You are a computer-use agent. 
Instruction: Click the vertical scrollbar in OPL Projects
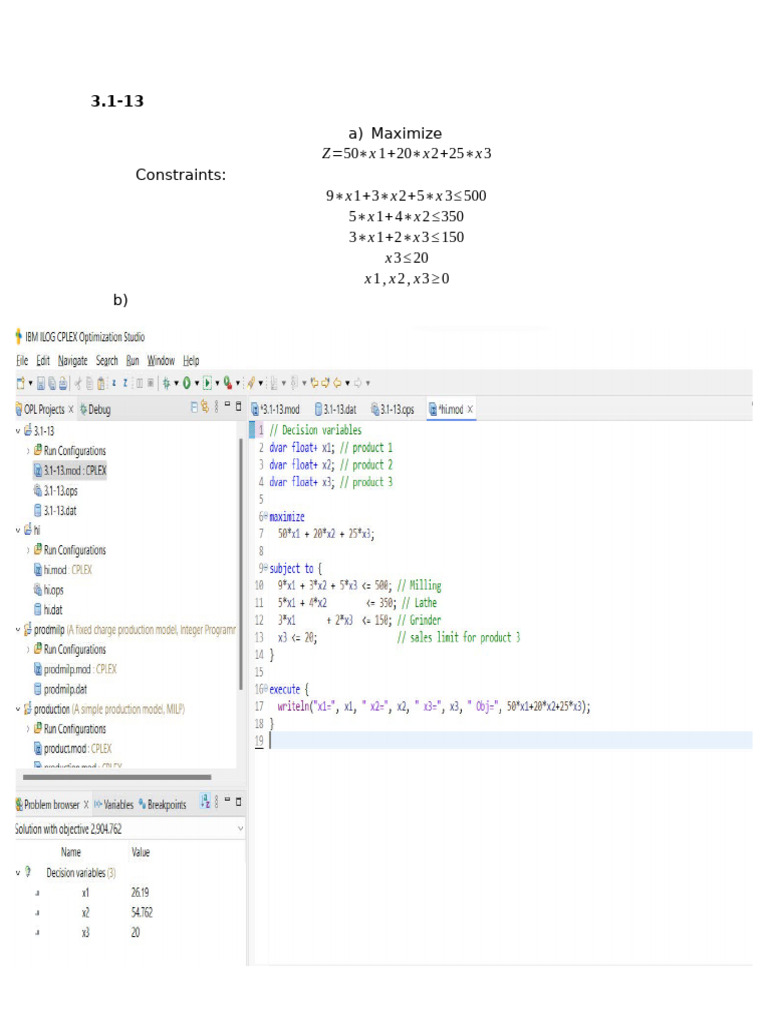[240, 565]
